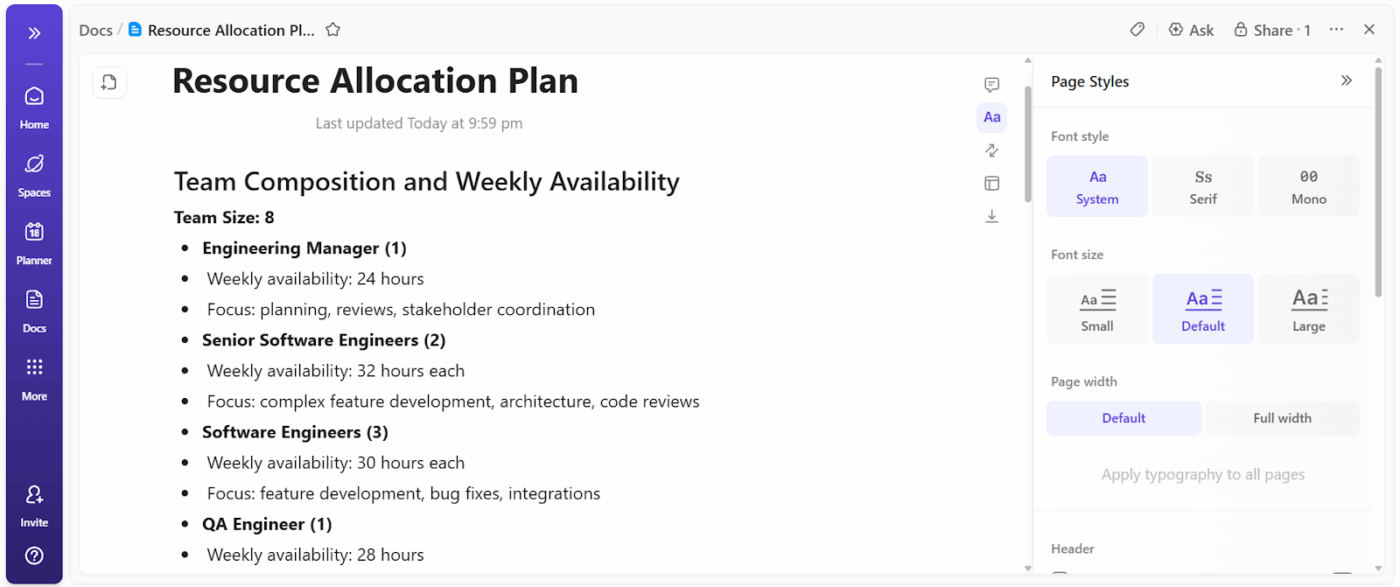The height and width of the screenshot is (587, 1400).
Task: Star the Resource Allocation Plan doc
Action: click(x=332, y=29)
